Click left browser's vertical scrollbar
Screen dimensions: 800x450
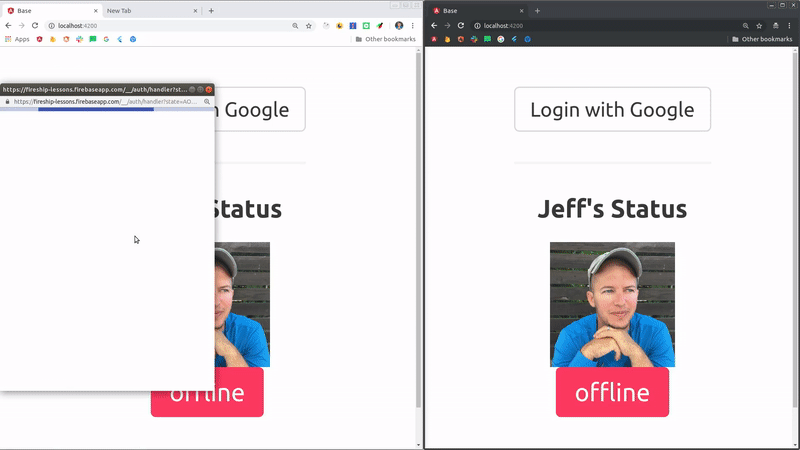tap(417, 250)
